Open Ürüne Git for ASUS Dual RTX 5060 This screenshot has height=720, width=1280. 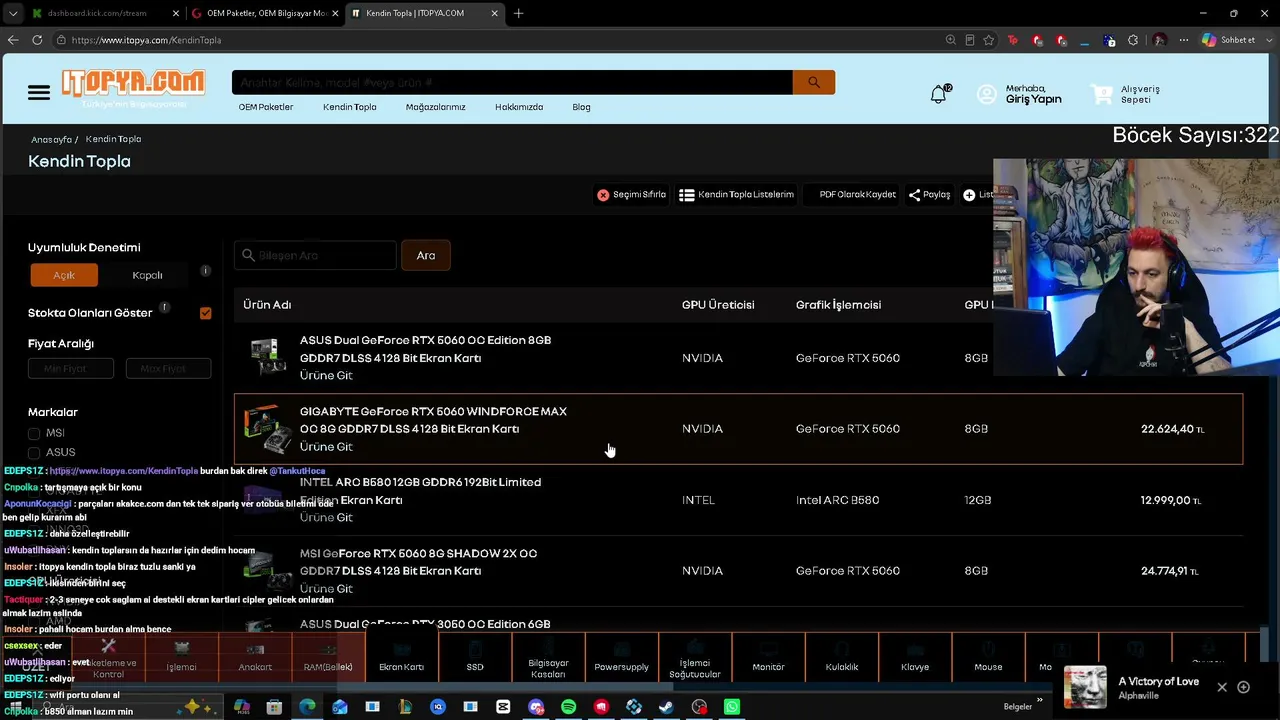click(326, 376)
